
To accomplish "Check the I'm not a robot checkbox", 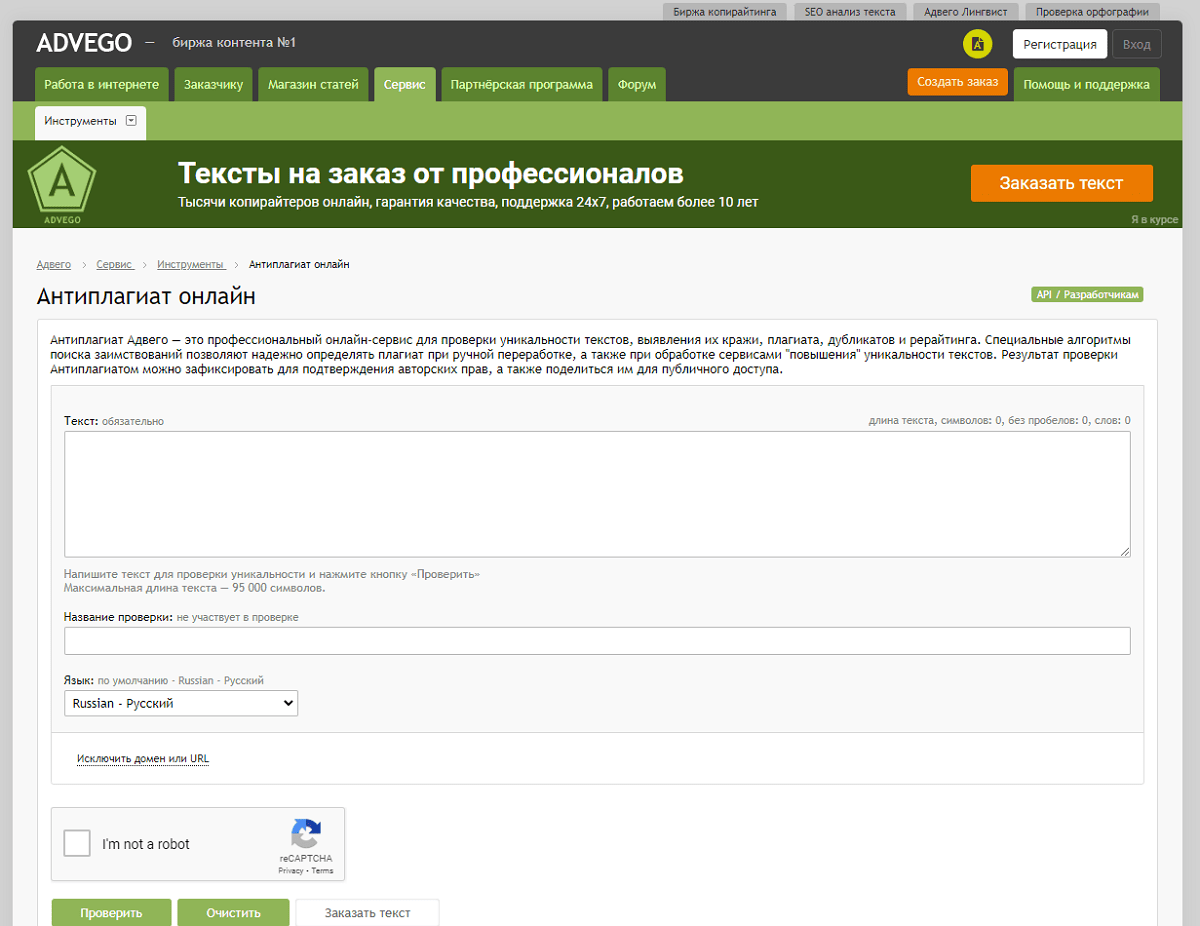I will pyautogui.click(x=77, y=844).
